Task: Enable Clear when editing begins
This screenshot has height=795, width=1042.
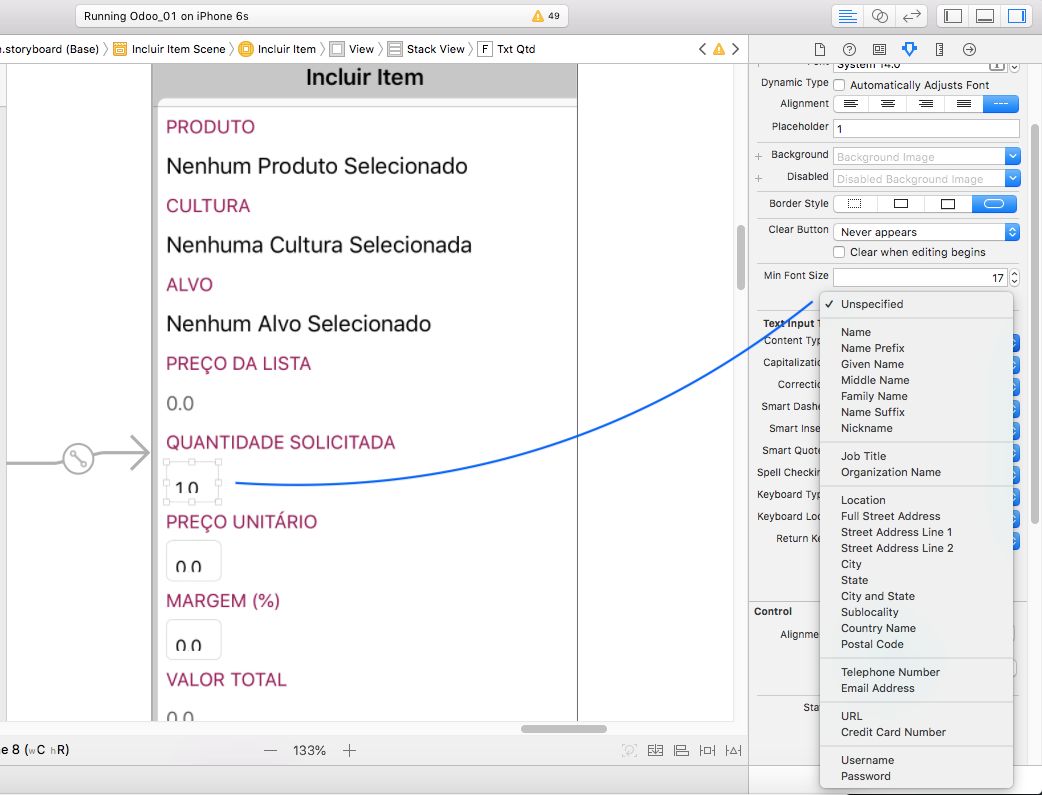Action: pyautogui.click(x=839, y=252)
